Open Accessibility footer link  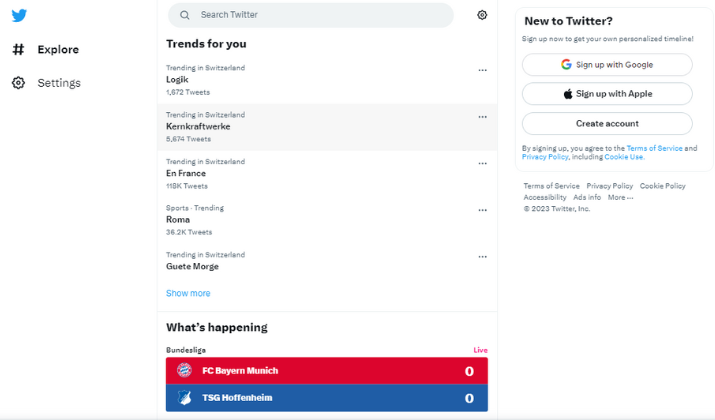pos(545,197)
